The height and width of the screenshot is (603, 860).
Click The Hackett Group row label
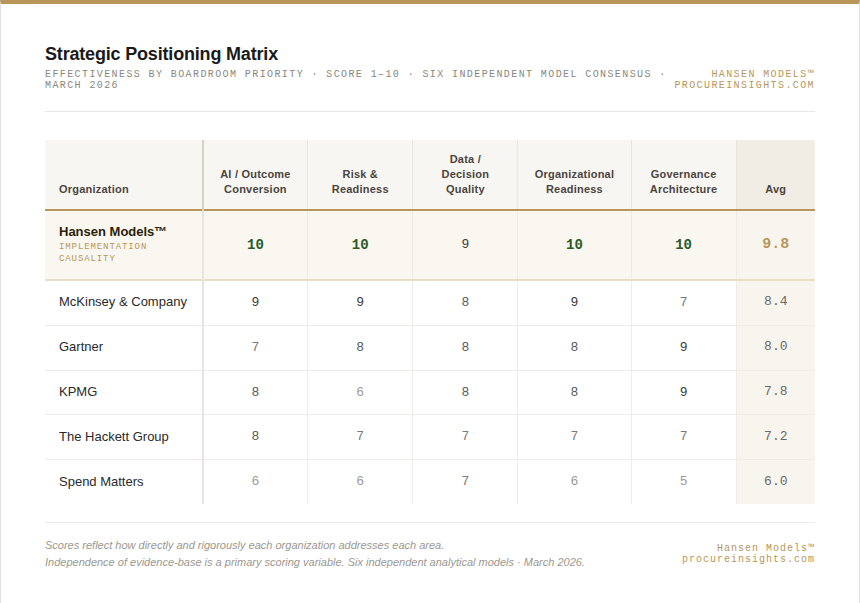pyautogui.click(x=114, y=437)
